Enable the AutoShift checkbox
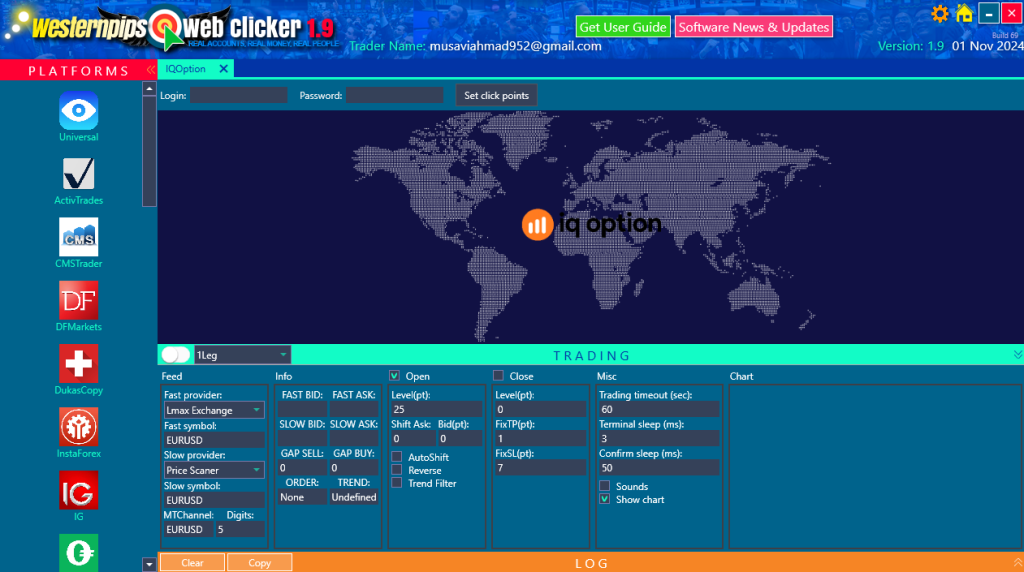This screenshot has width=1024, height=572. [x=396, y=456]
